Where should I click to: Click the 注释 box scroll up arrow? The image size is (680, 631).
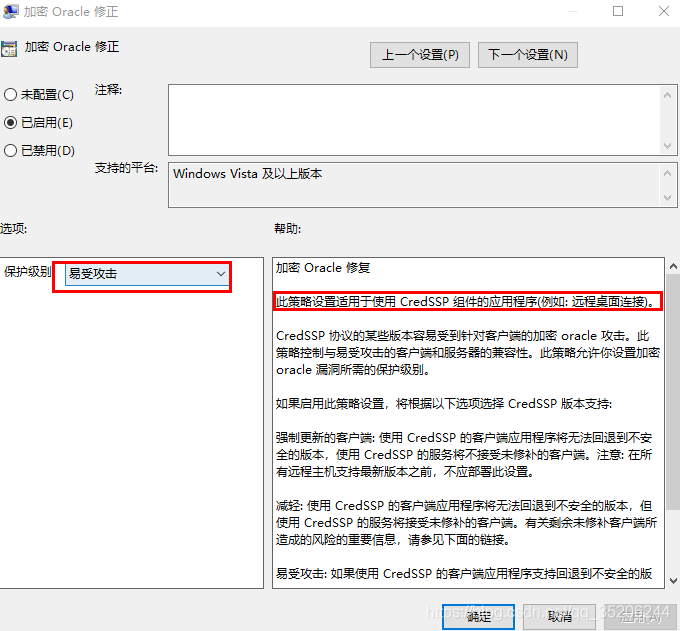(x=669, y=93)
